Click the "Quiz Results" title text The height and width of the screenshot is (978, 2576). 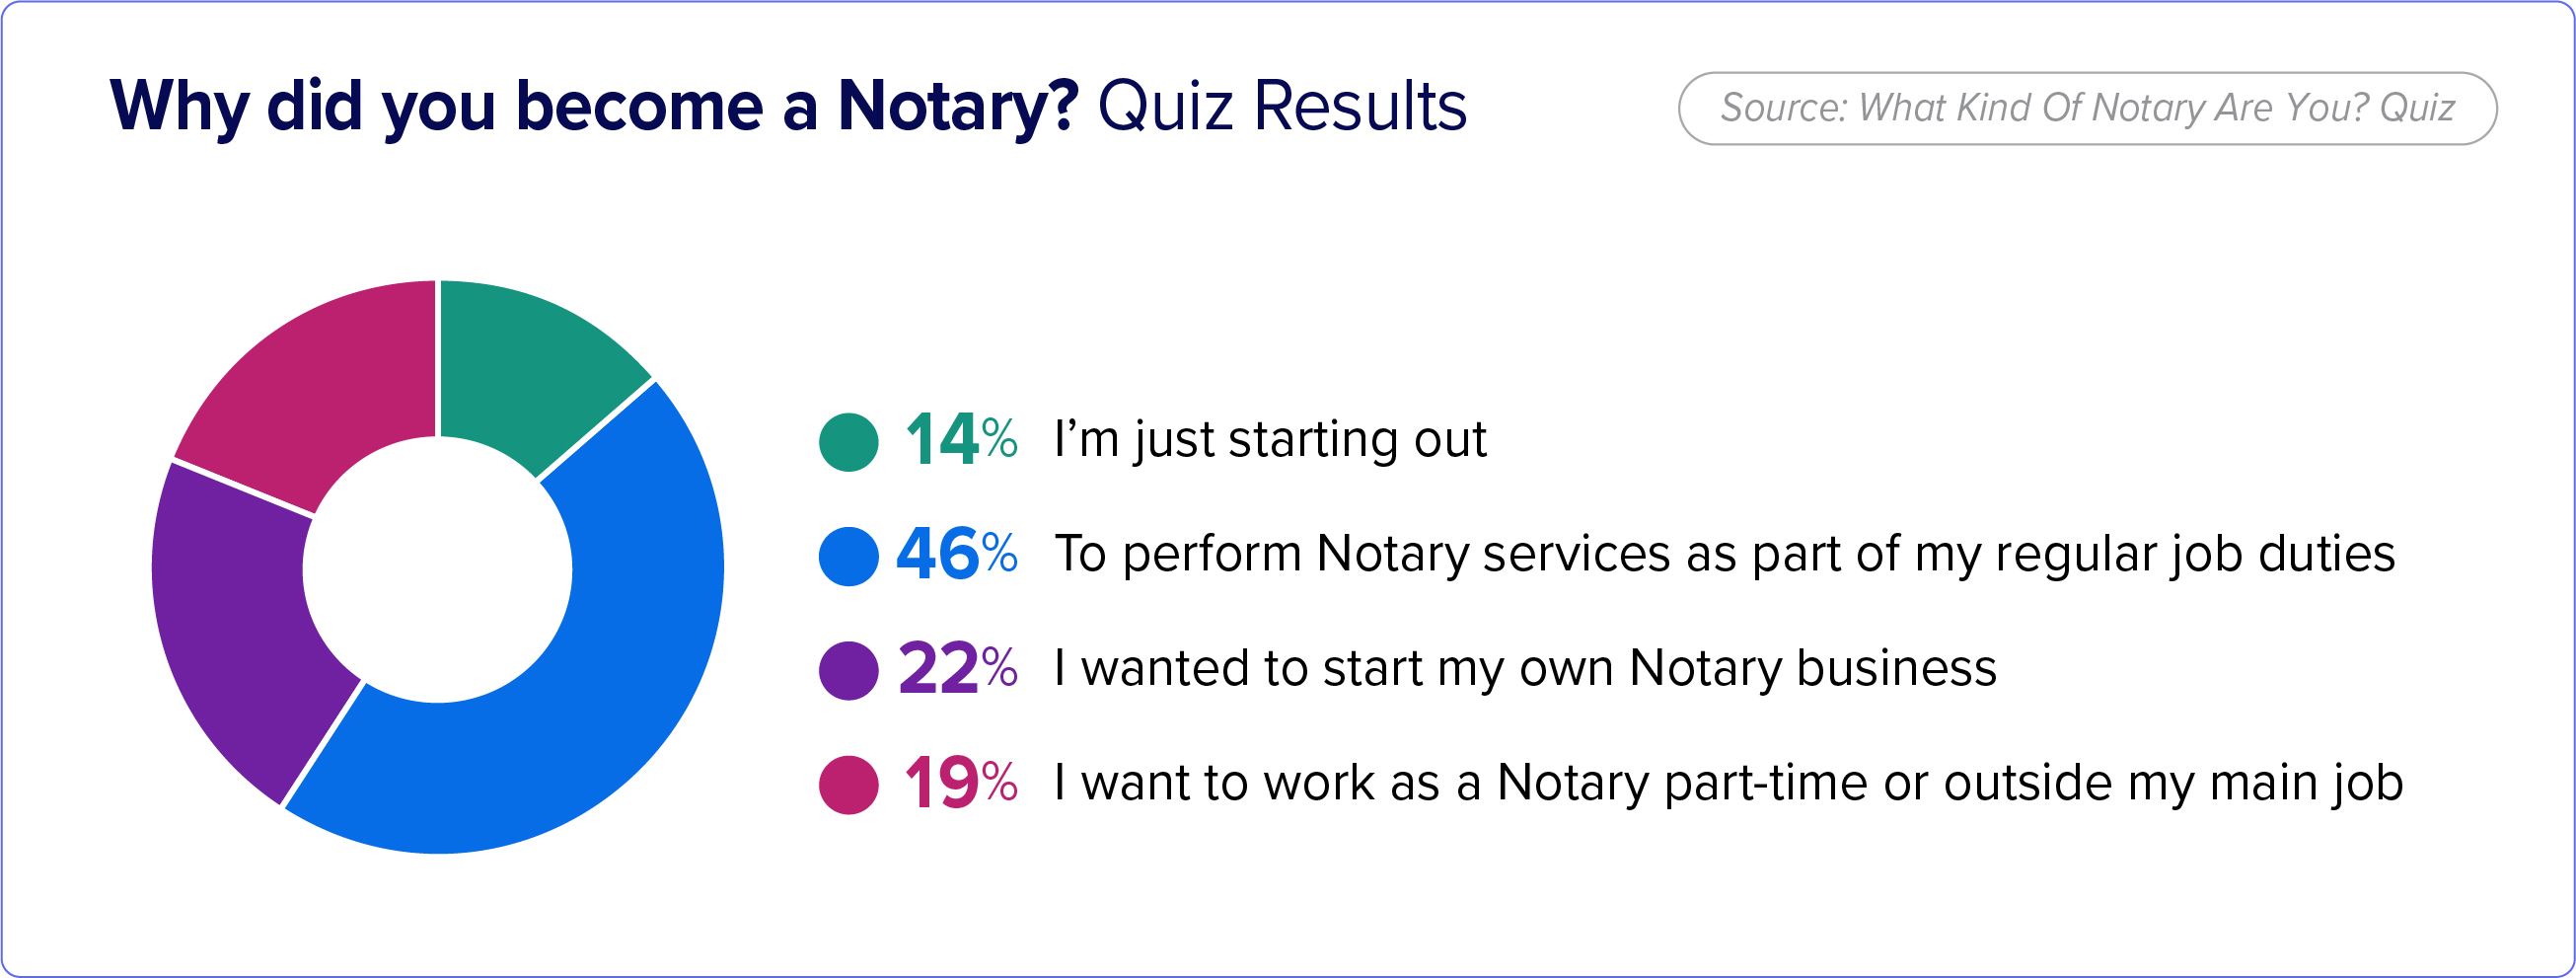(x=1282, y=107)
